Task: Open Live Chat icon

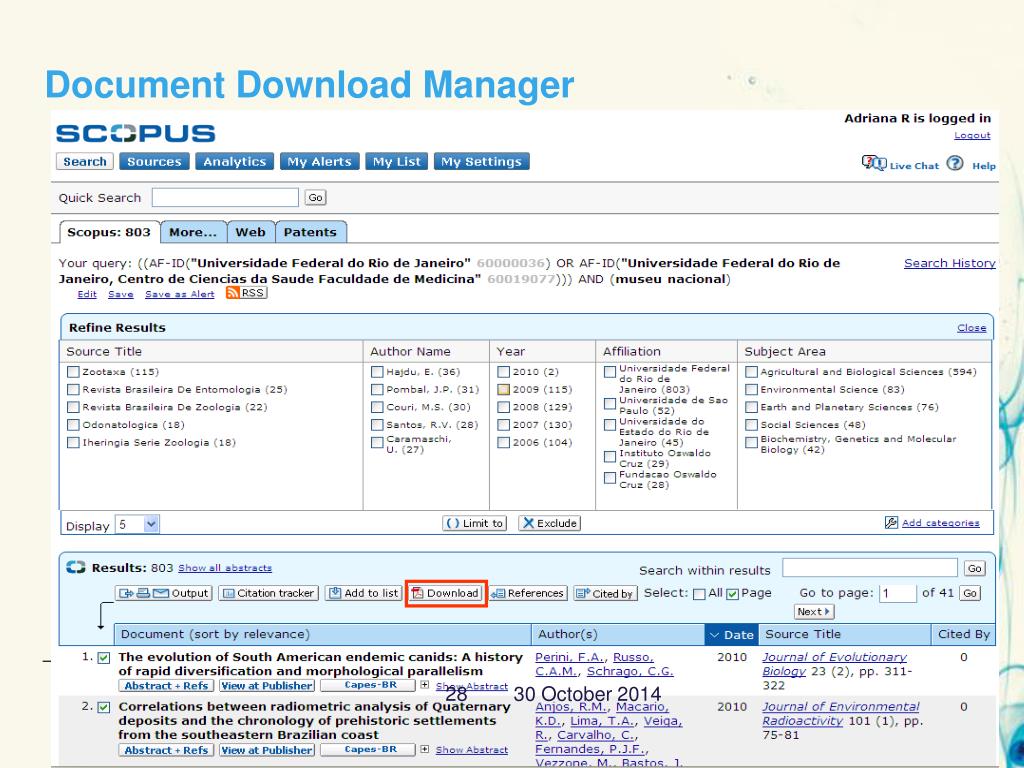Action: tap(873, 163)
